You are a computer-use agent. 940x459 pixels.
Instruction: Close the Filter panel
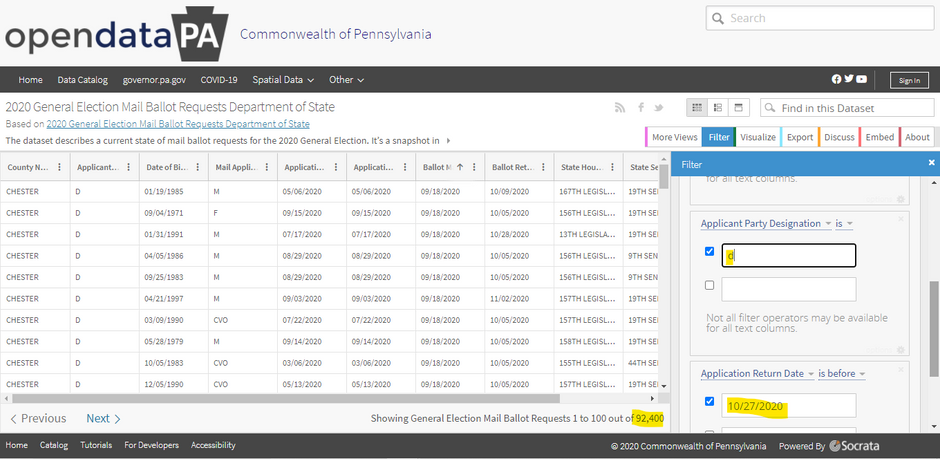coord(932,162)
